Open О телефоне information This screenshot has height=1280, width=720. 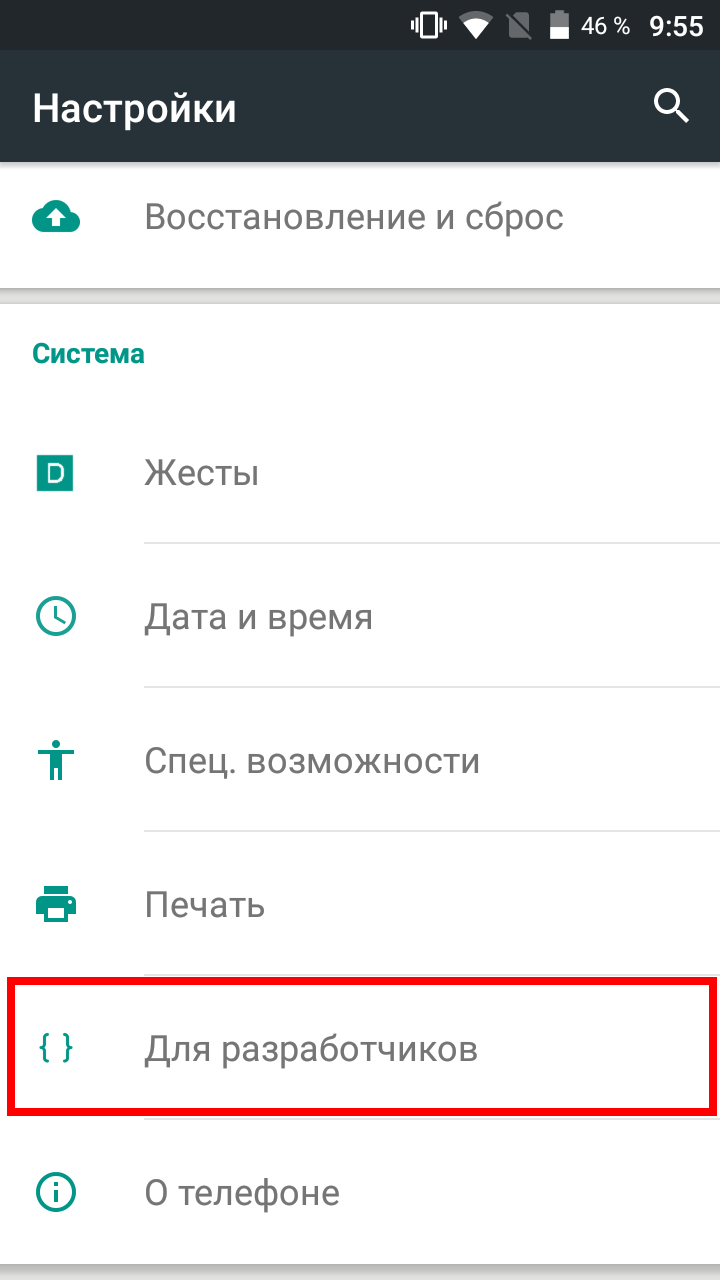[x=360, y=1192]
